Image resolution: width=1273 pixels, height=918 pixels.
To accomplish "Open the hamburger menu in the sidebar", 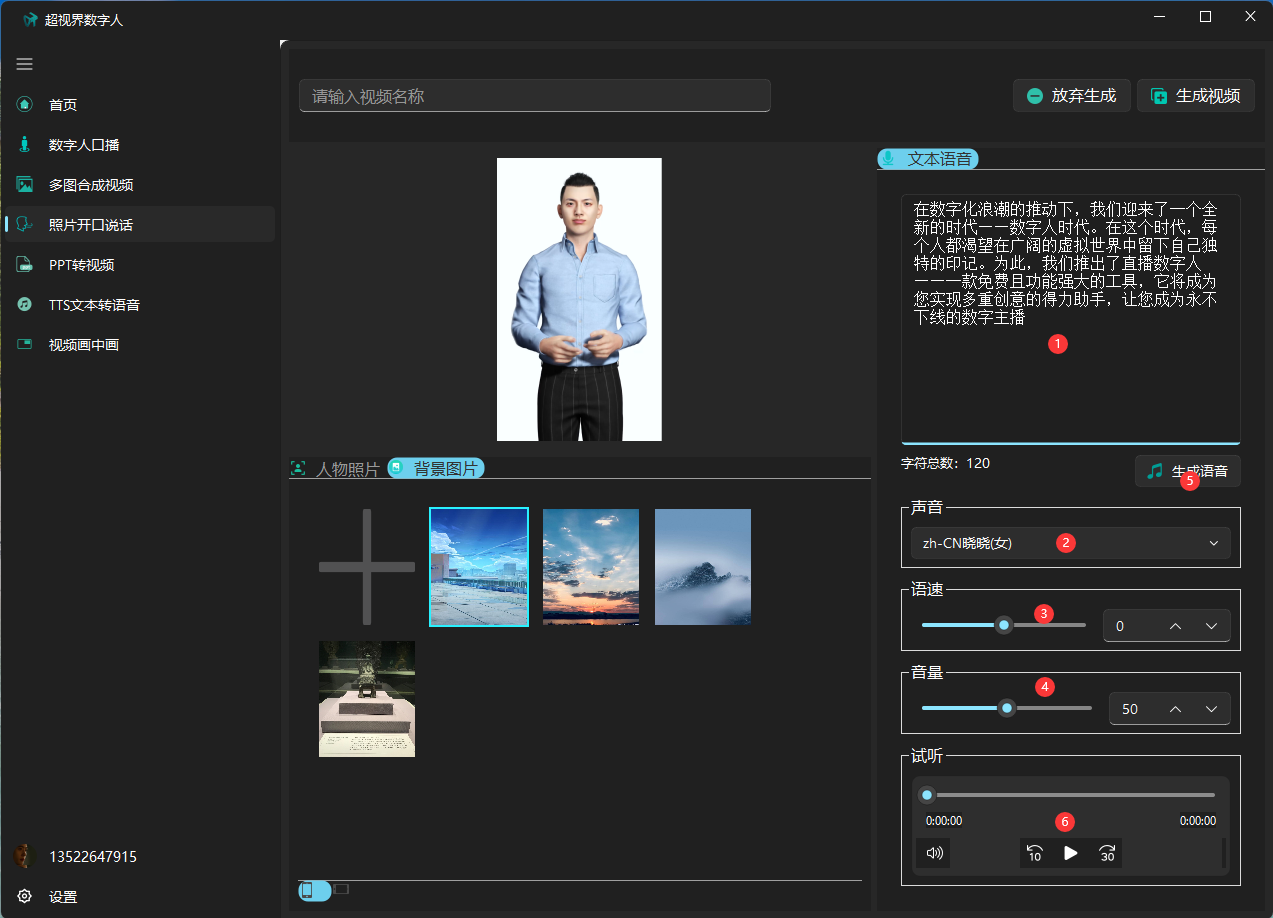I will pos(25,64).
